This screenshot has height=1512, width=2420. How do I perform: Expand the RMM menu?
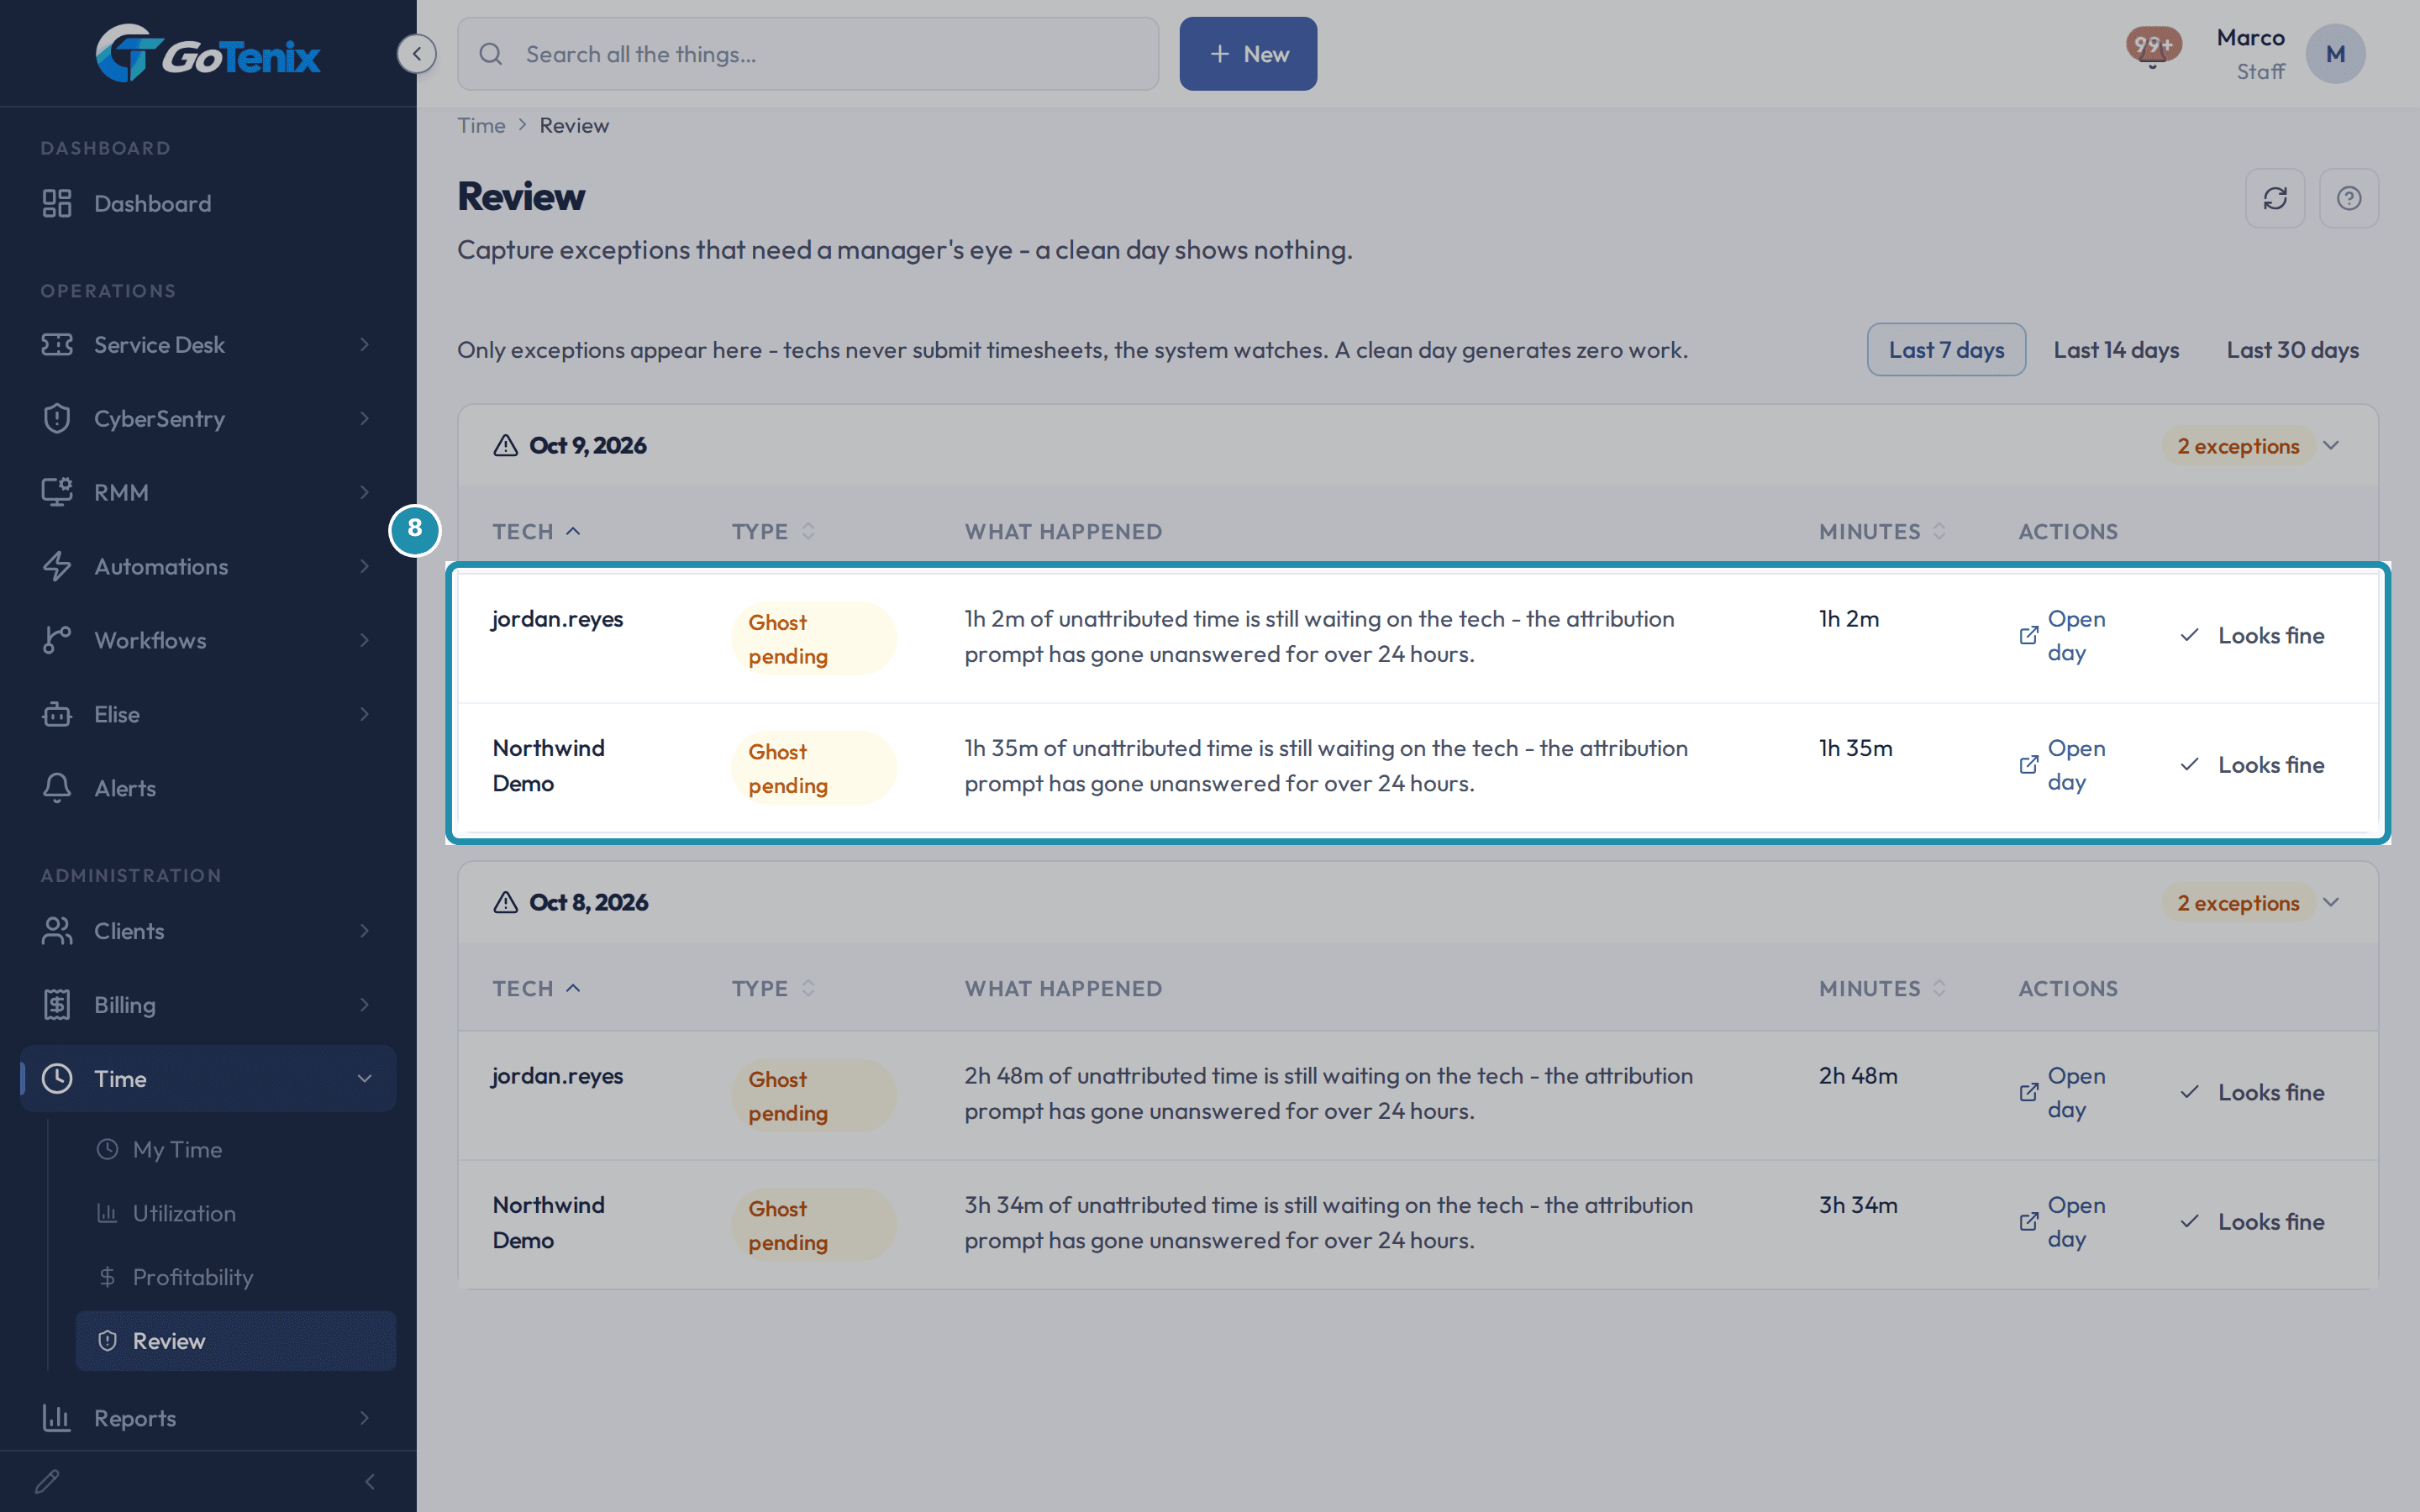tap(208, 493)
